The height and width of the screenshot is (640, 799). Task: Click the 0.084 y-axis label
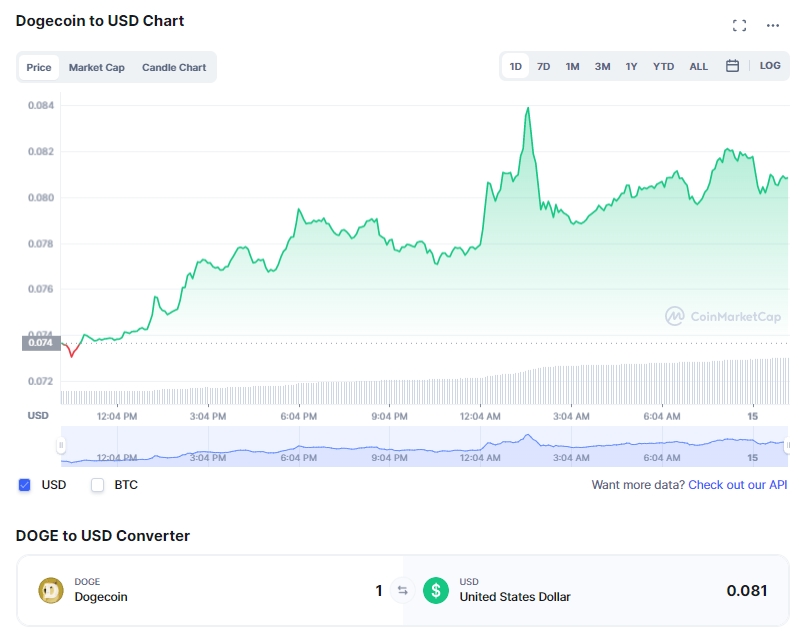tap(41, 105)
